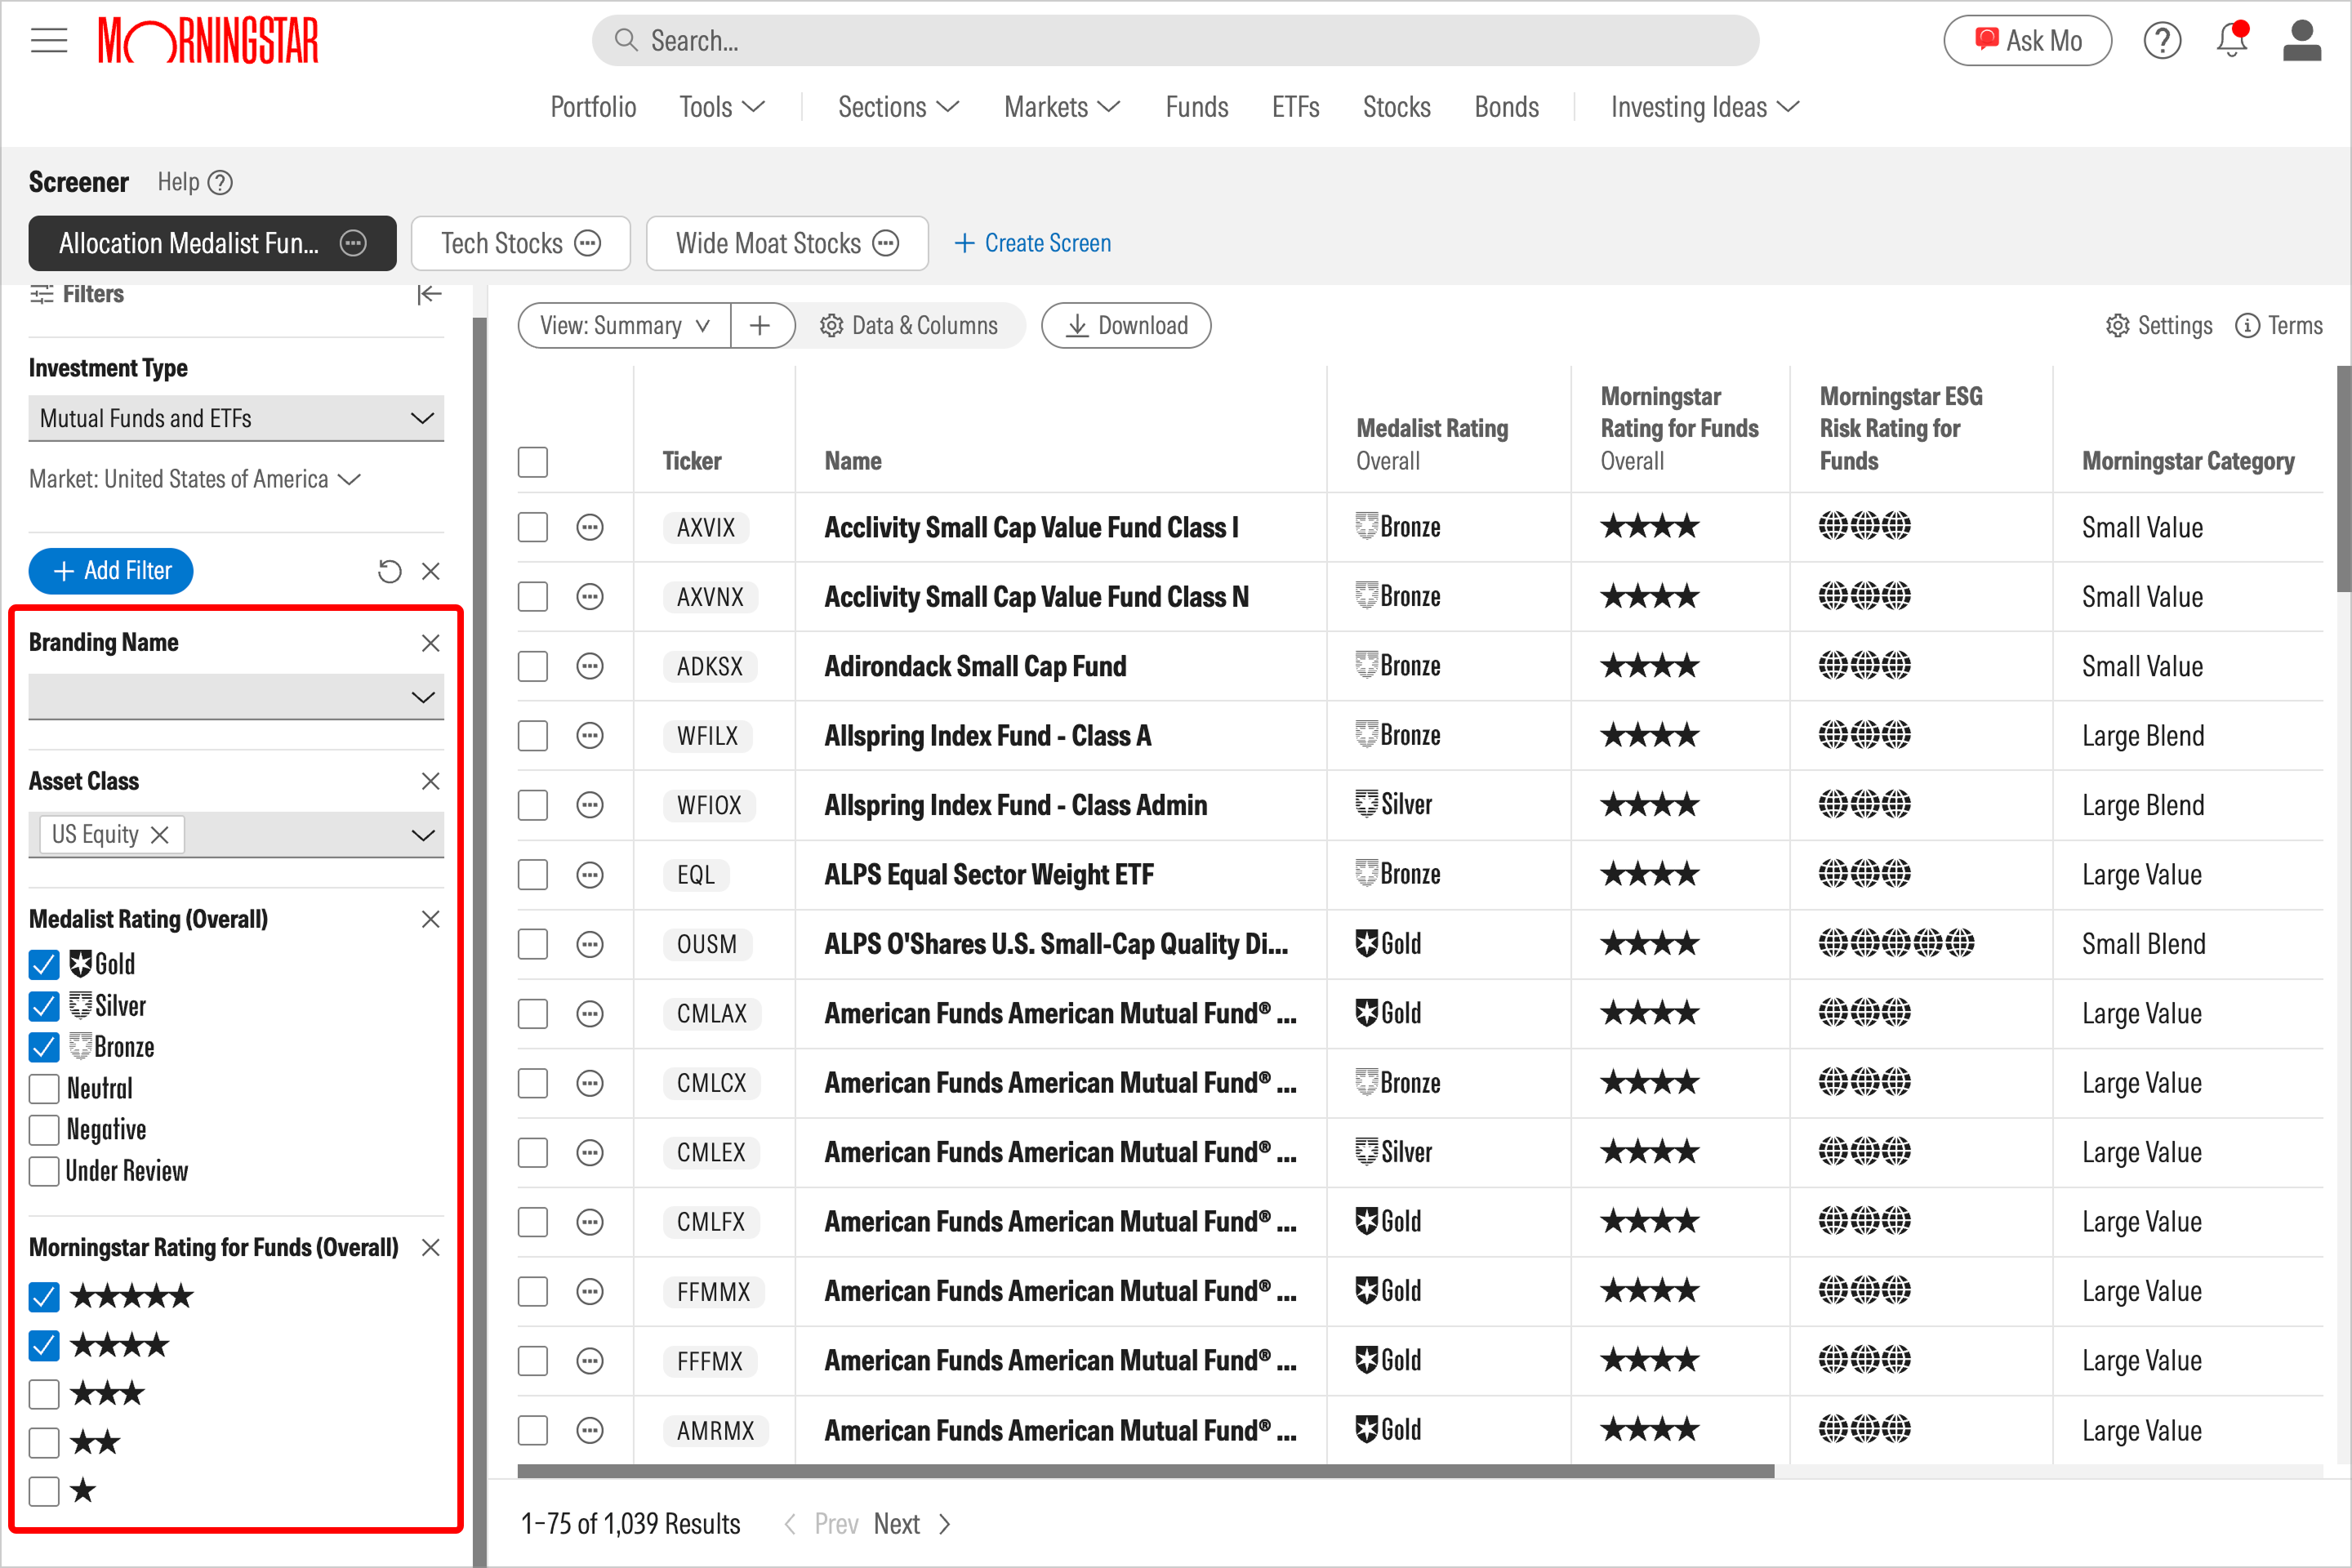Open row actions for AXVIX

pos(590,527)
